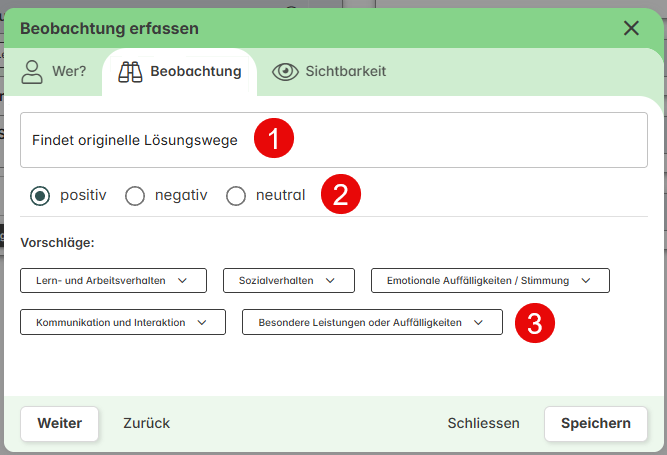Click the Weiter button
The height and width of the screenshot is (455, 667).
pyautogui.click(x=60, y=424)
